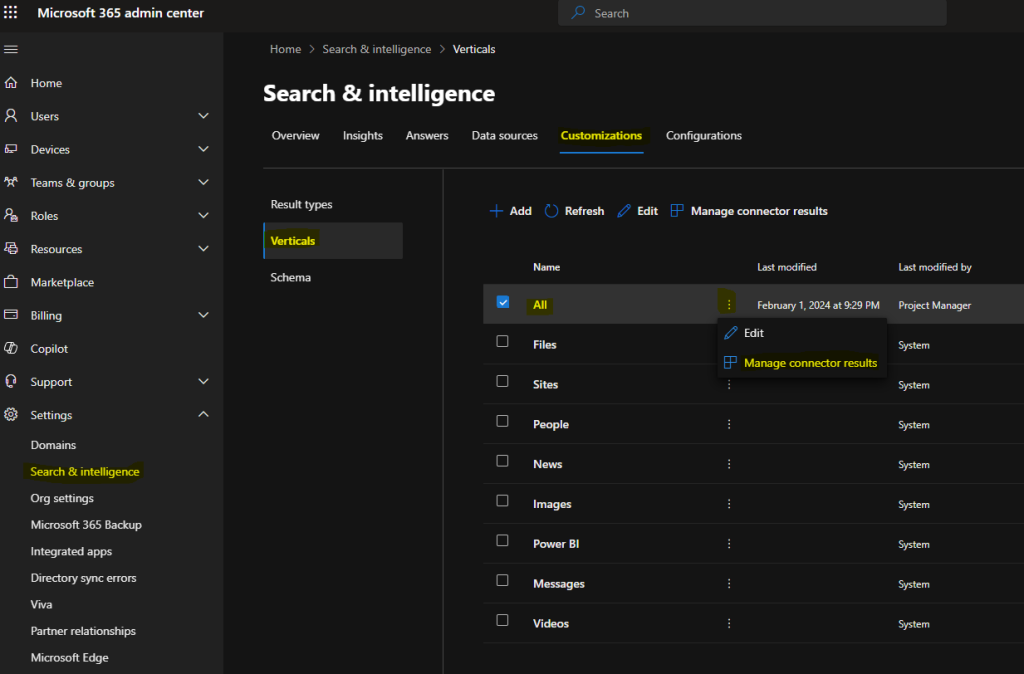Click the Marketplace bag icon

click(x=11, y=281)
